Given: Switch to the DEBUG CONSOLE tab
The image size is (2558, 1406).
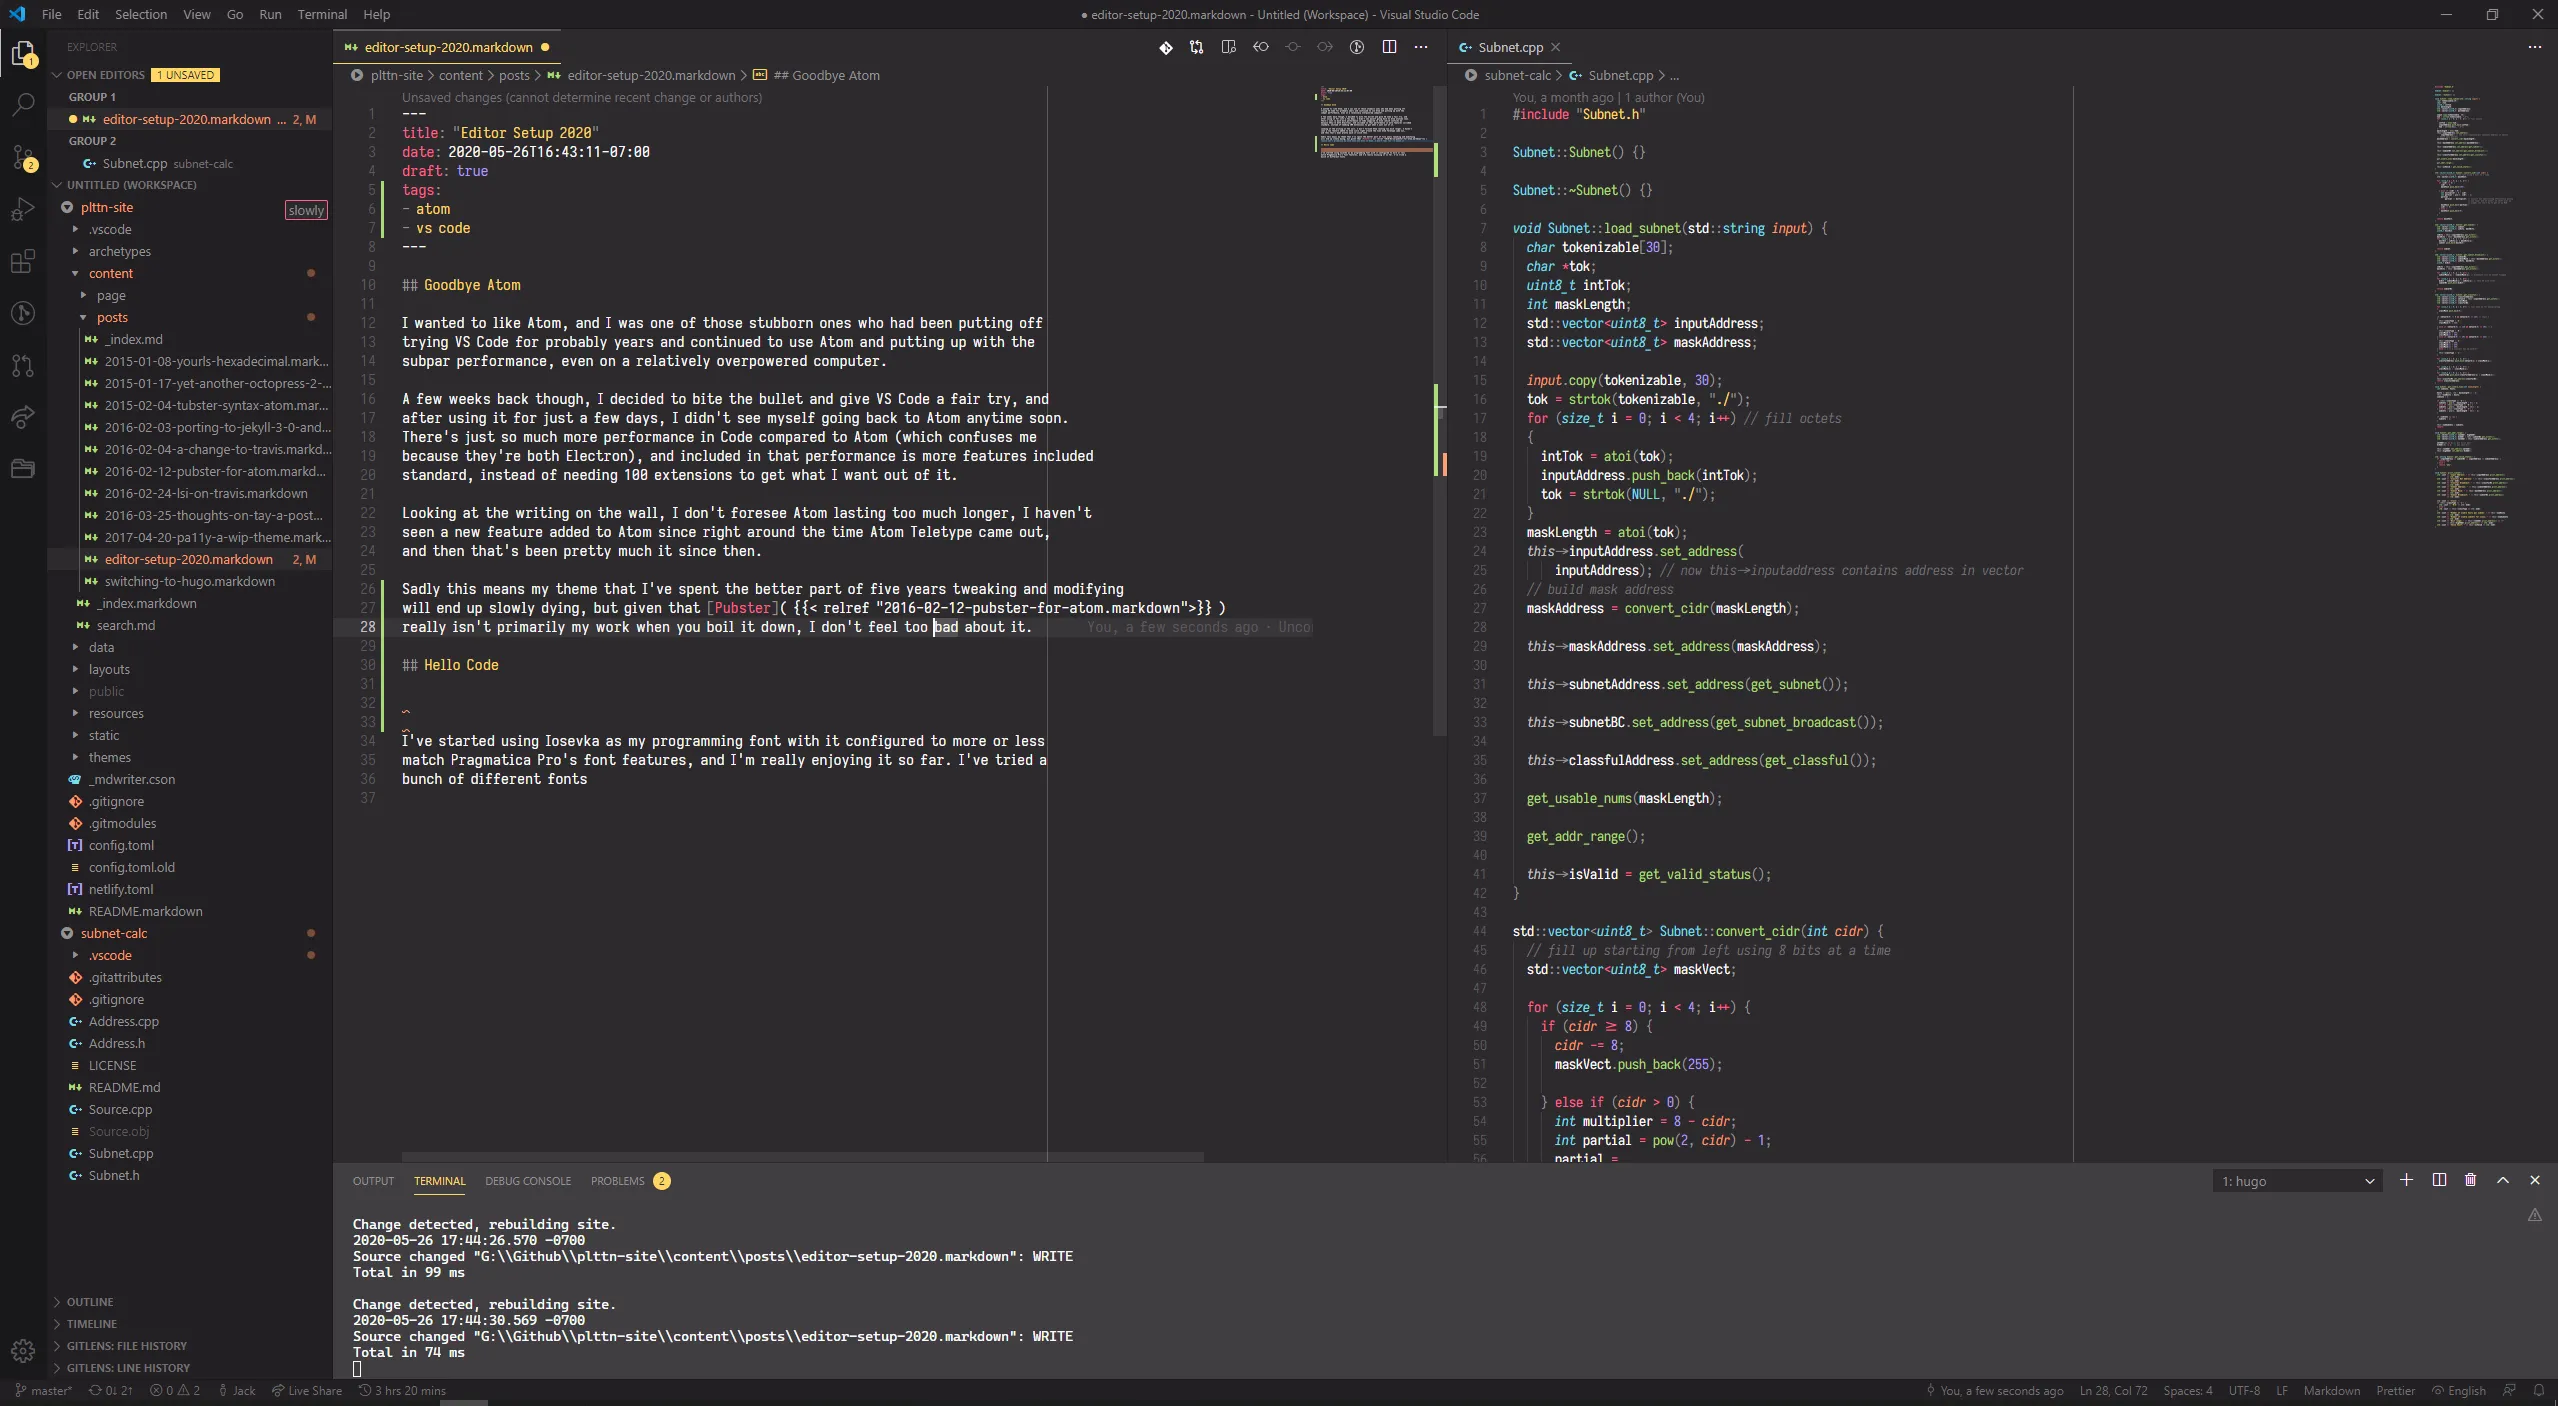Looking at the screenshot, I should pos(528,1181).
